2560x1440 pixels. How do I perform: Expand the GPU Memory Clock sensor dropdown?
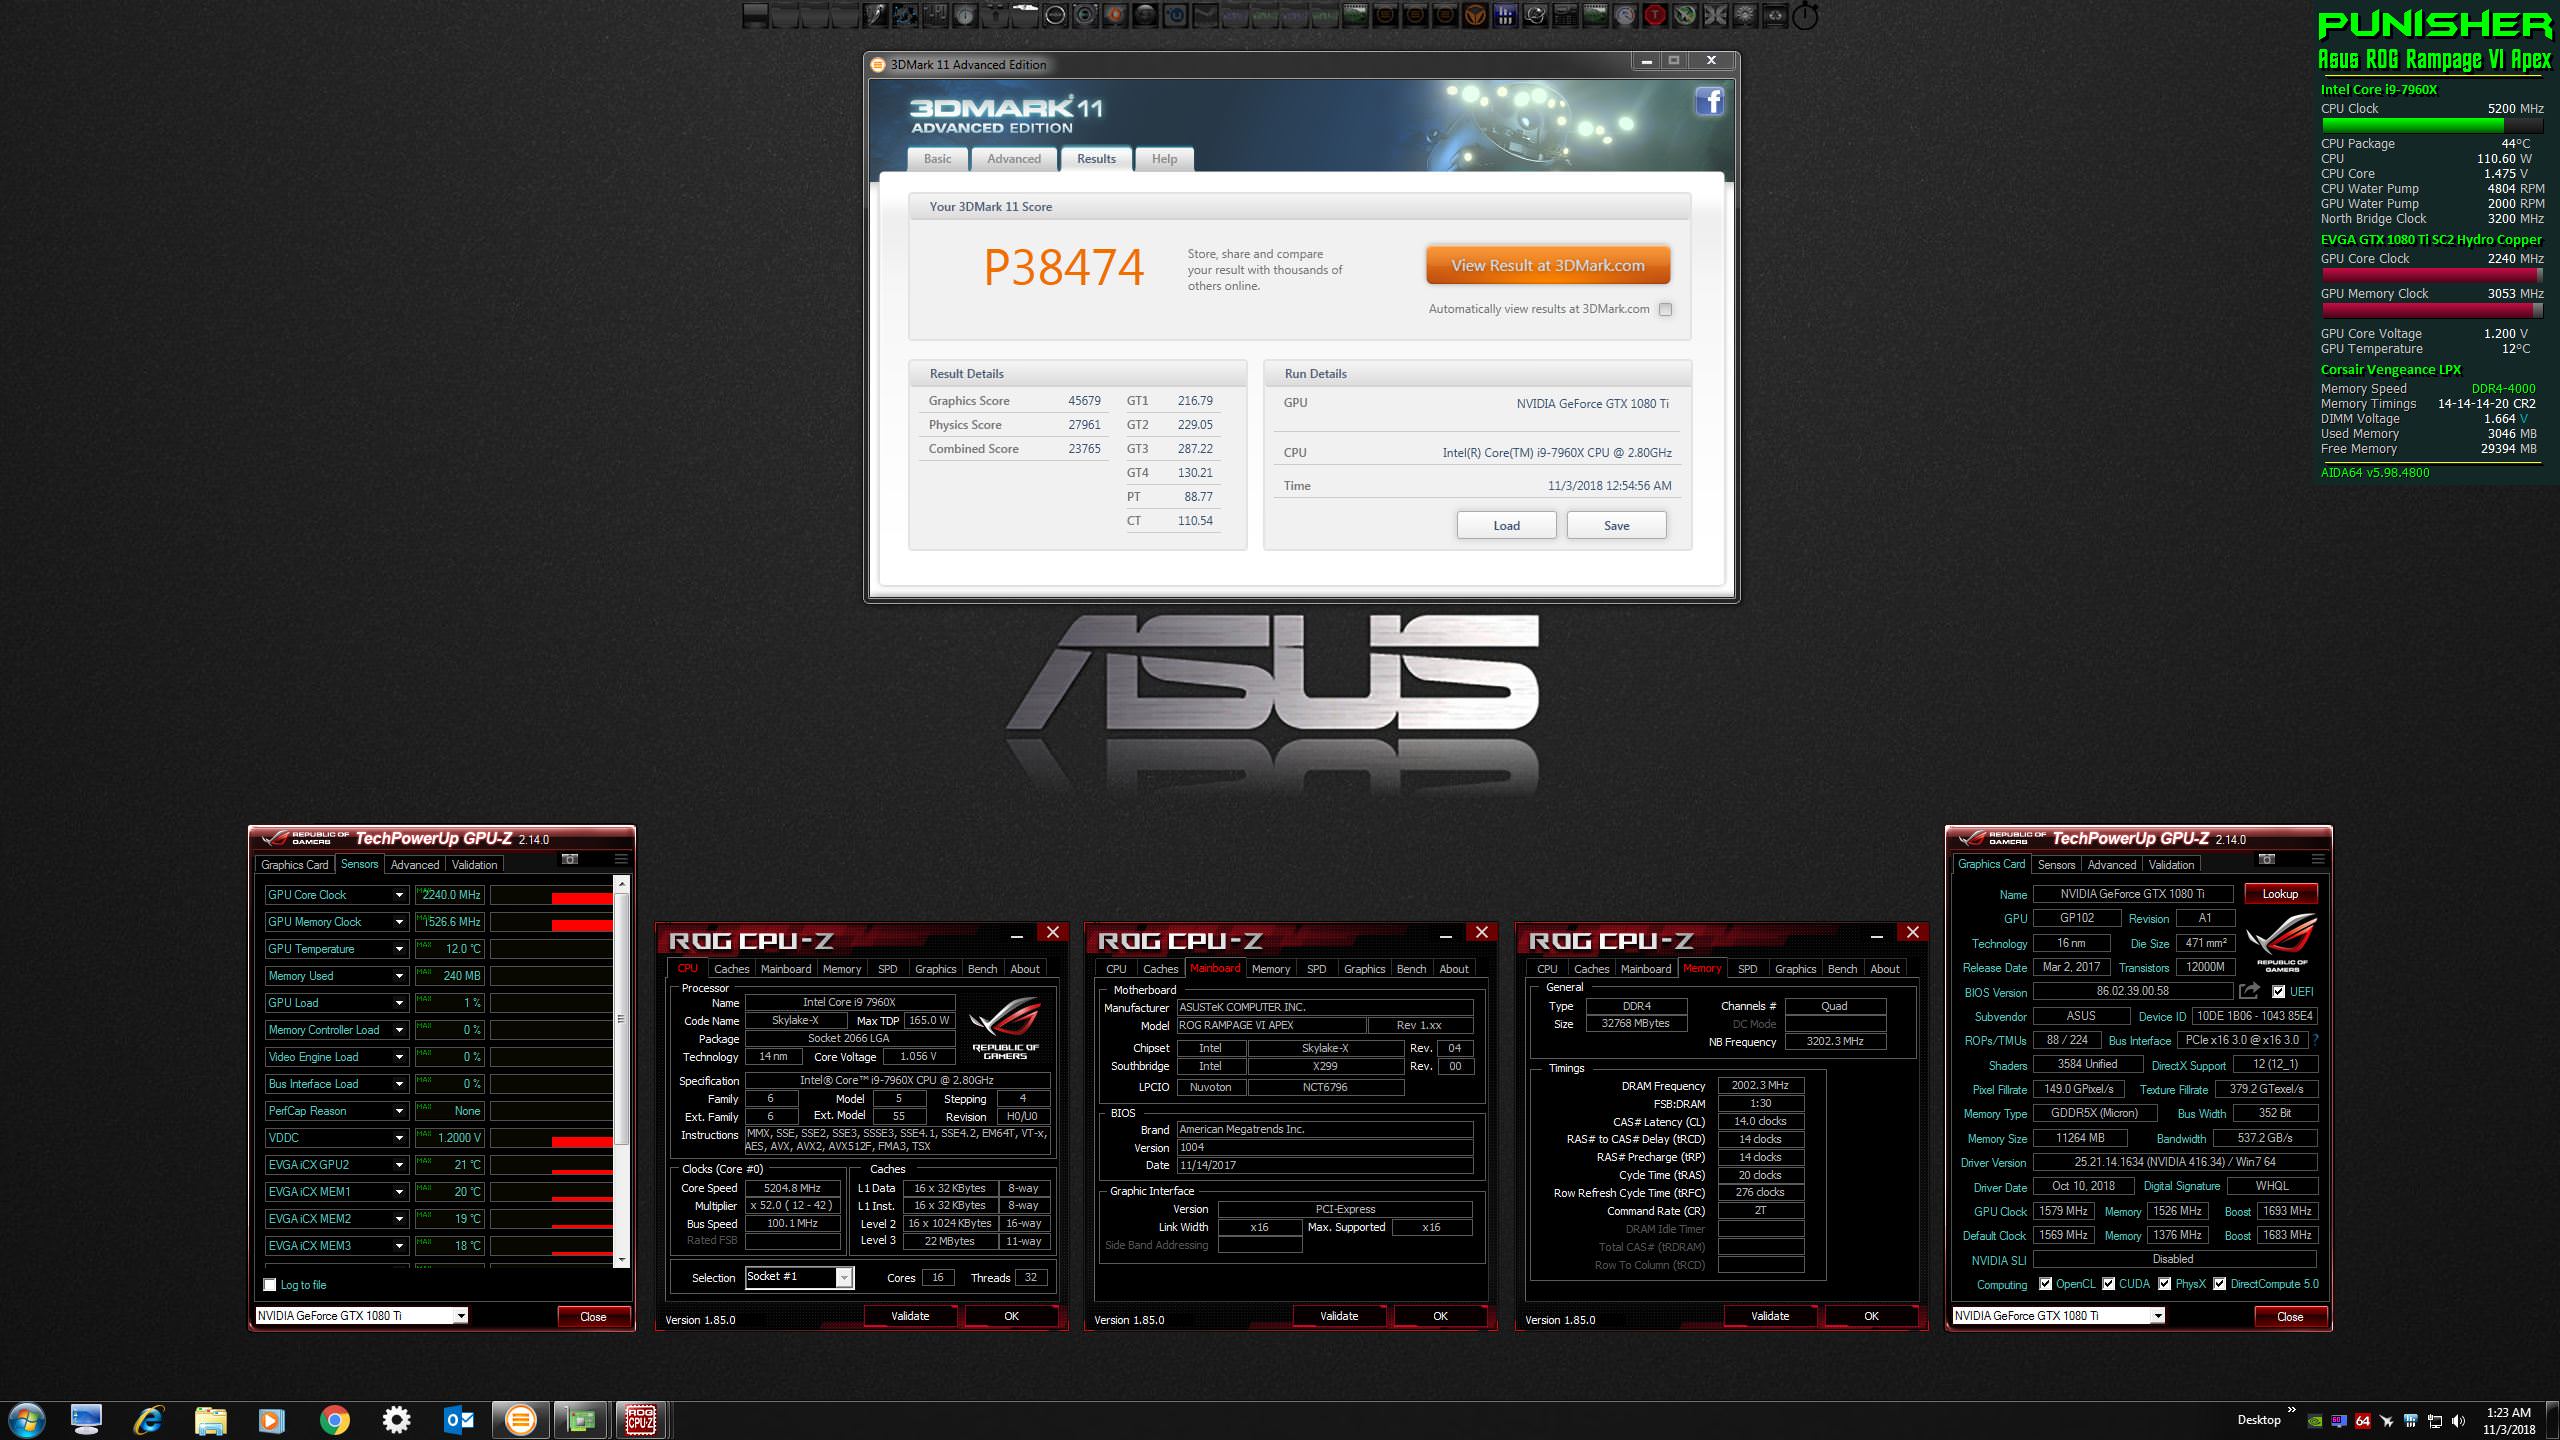399,922
